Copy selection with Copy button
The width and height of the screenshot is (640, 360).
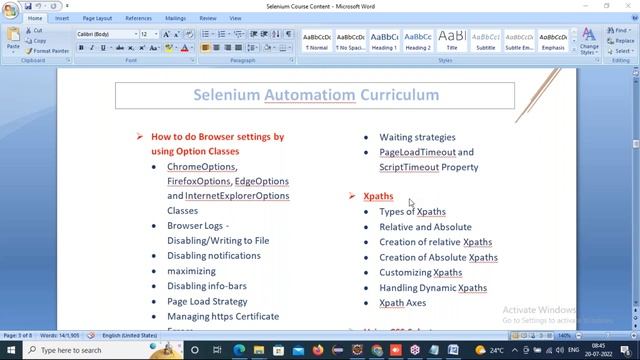[36, 41]
